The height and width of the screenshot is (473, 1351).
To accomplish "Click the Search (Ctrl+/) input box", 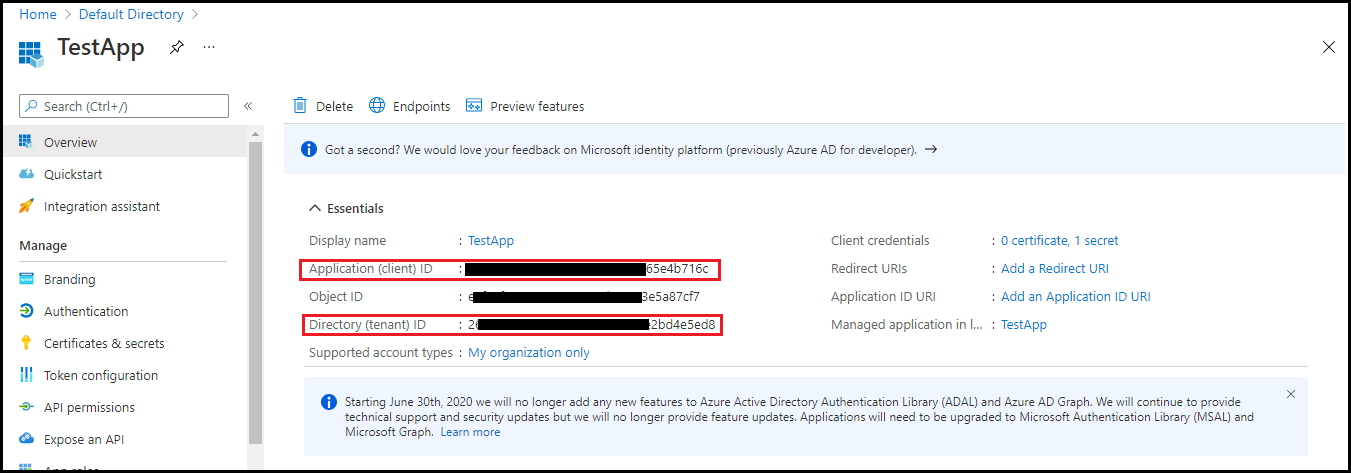I will click(124, 106).
